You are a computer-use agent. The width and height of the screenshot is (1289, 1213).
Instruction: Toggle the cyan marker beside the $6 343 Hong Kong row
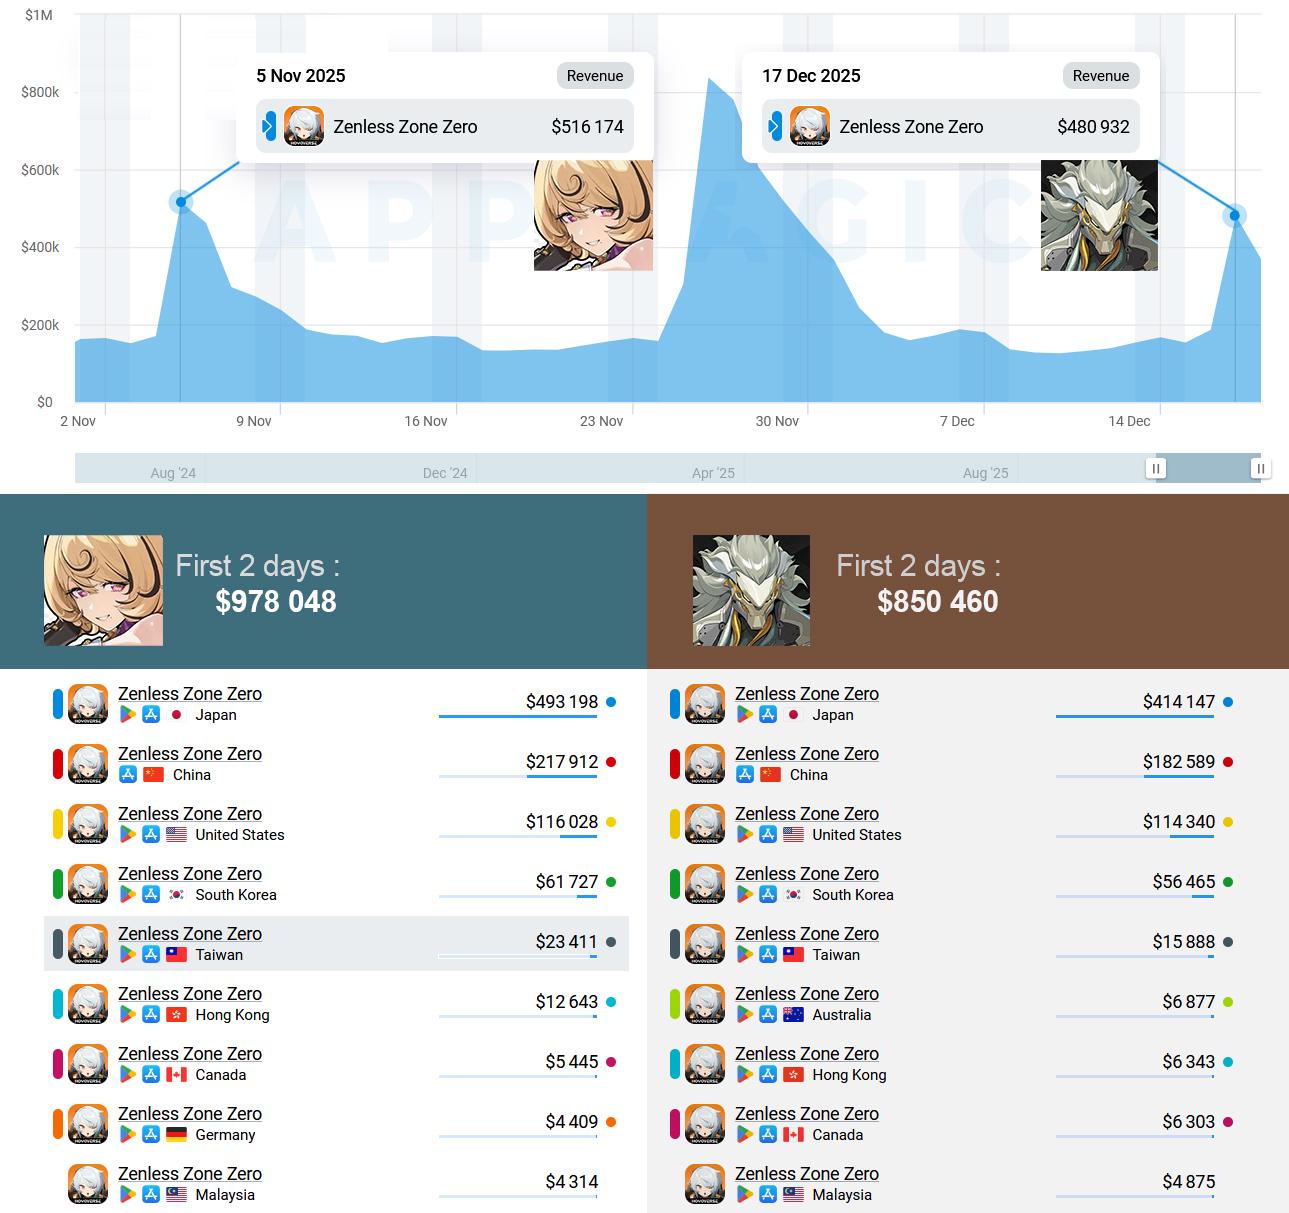pyautogui.click(x=675, y=1064)
